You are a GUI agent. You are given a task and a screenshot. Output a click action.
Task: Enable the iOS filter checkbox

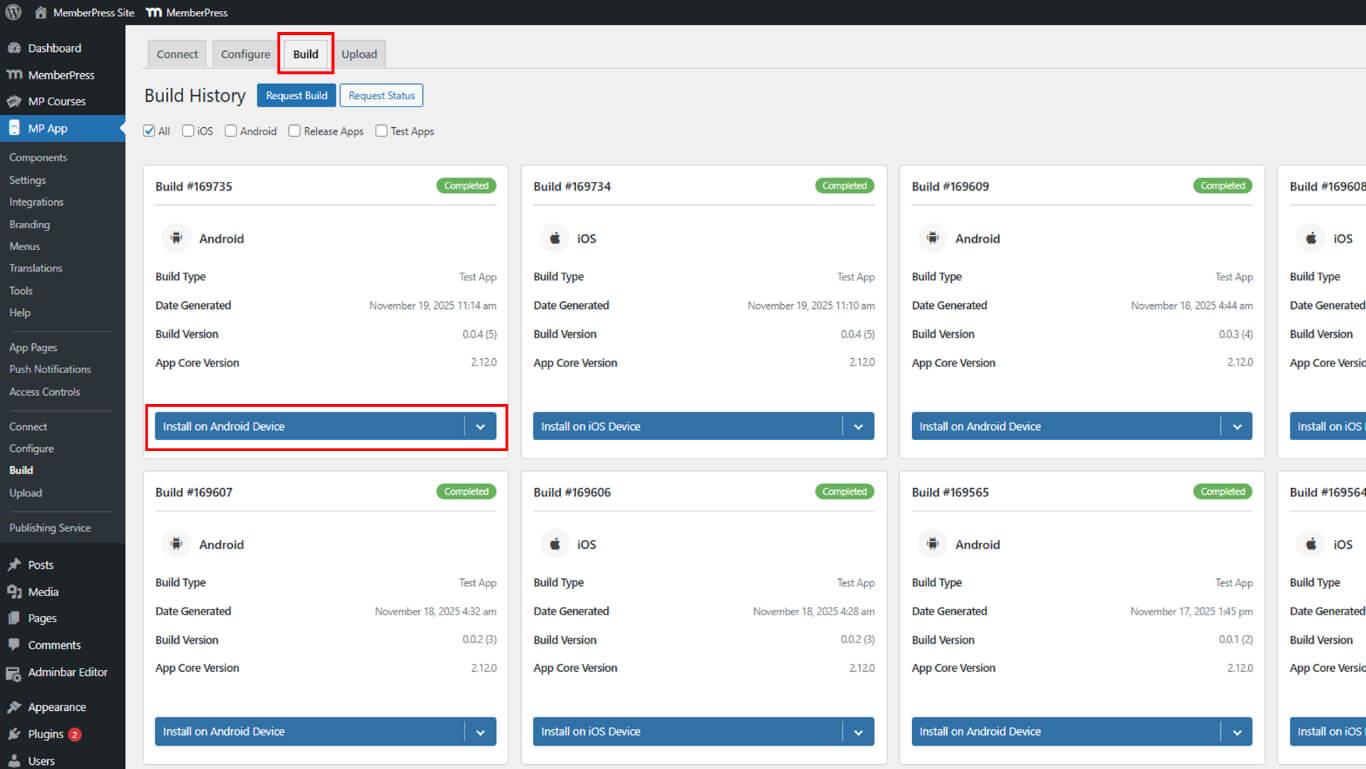point(188,131)
